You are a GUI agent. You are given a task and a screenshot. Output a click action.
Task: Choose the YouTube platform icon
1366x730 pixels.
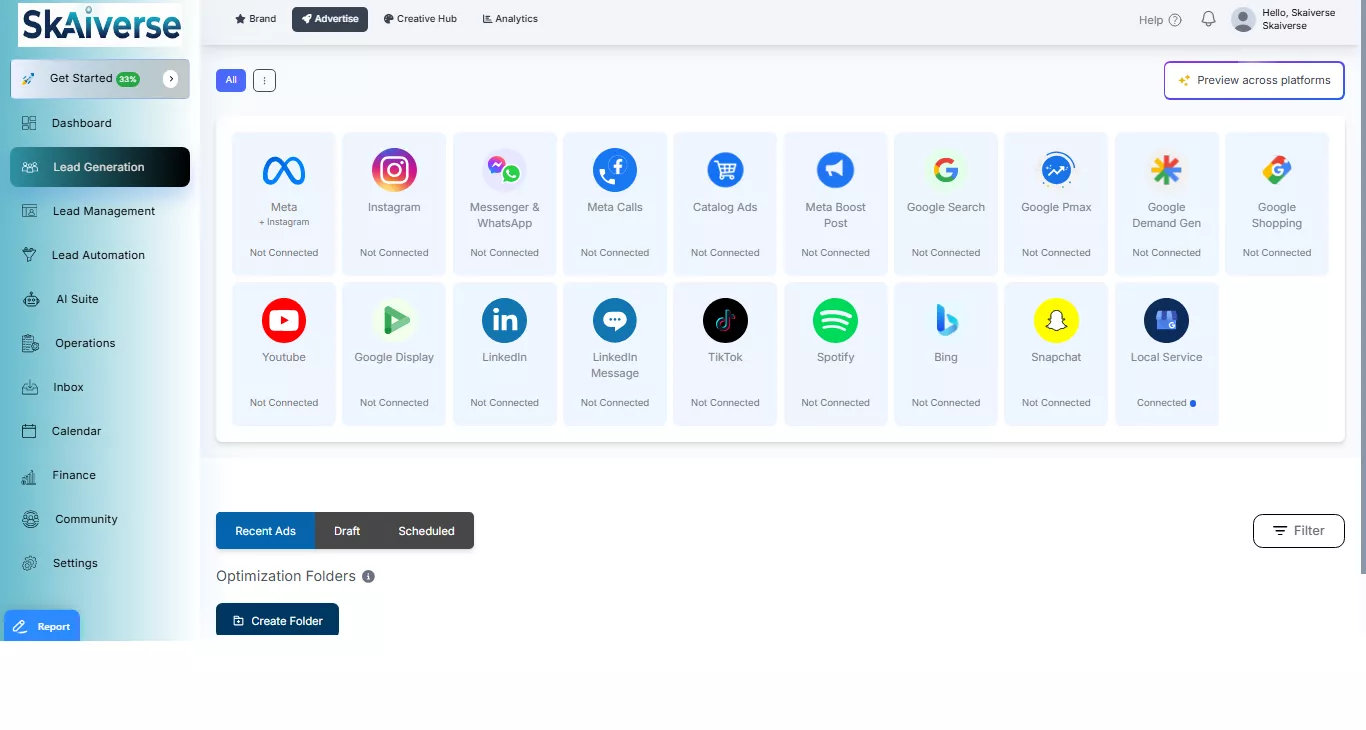pyautogui.click(x=284, y=321)
